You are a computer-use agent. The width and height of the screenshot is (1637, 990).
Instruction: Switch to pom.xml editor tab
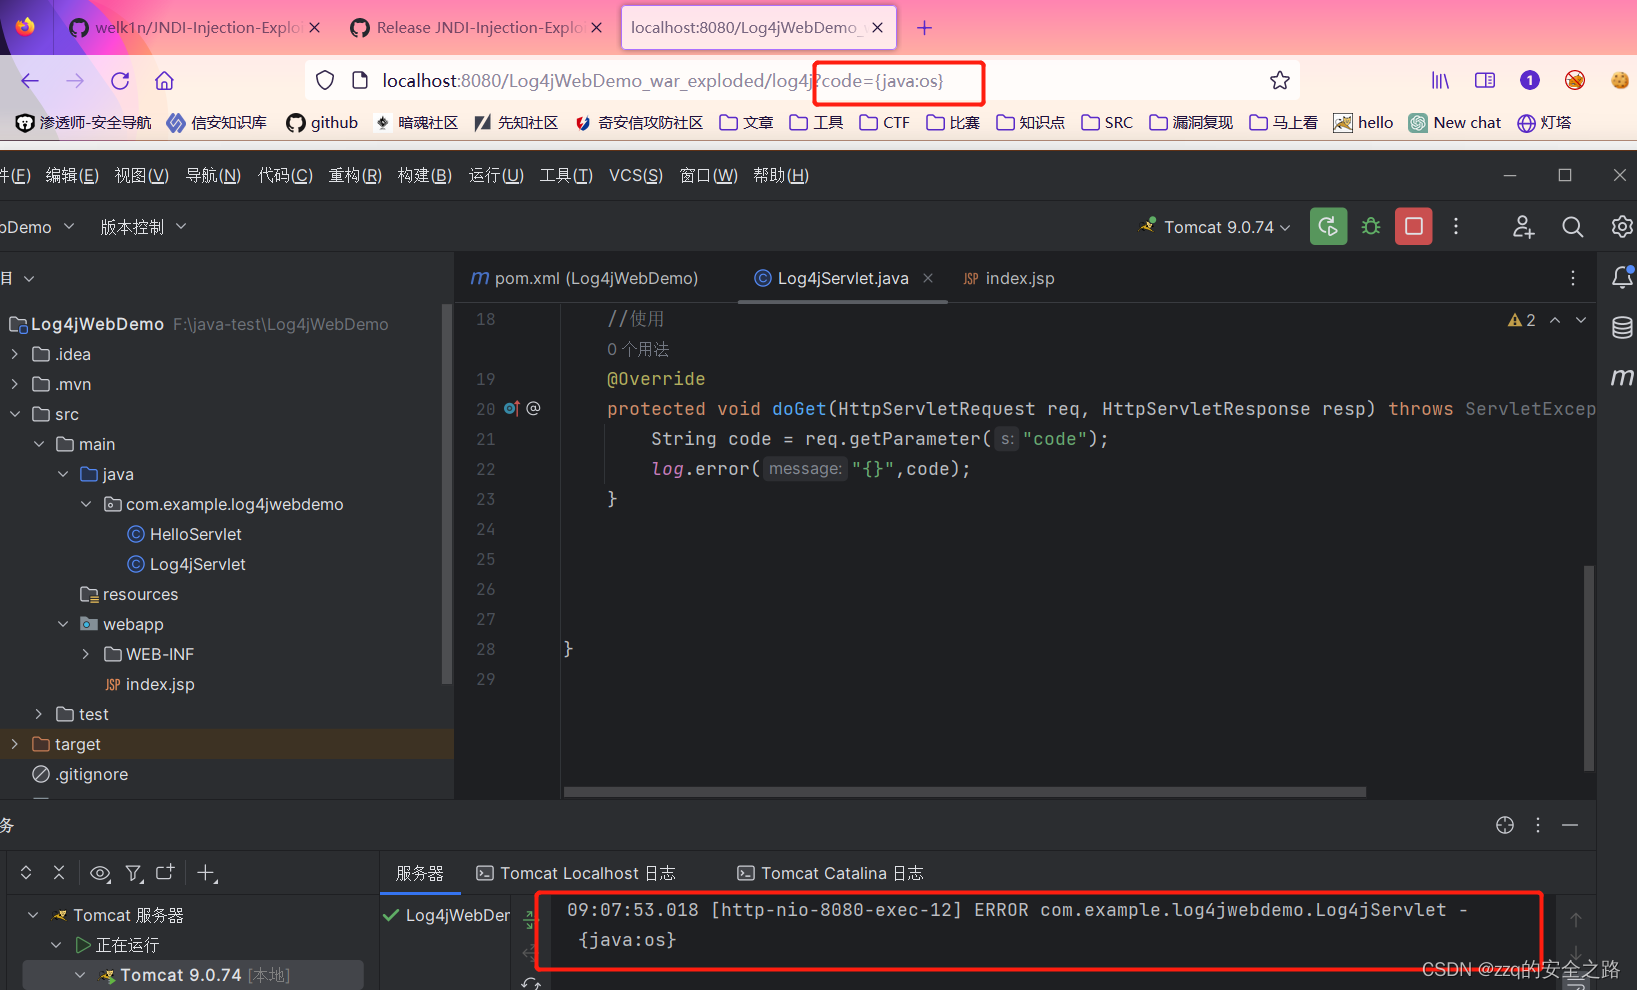pos(584,278)
